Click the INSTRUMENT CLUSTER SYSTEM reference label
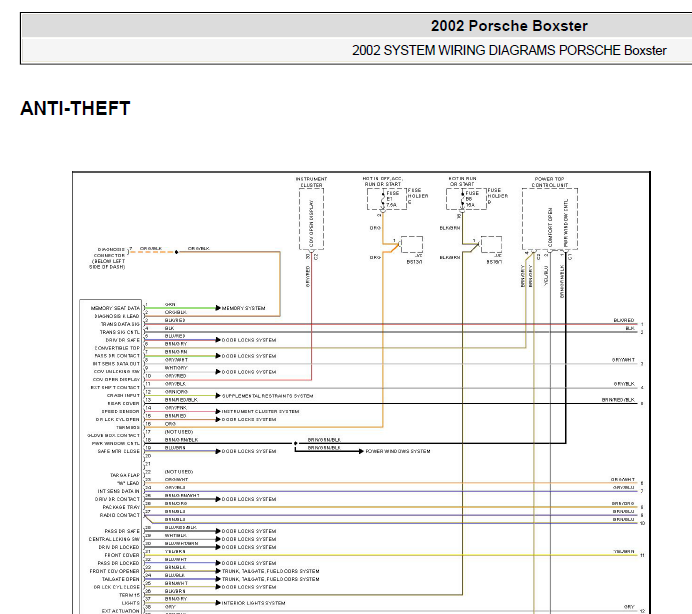This screenshot has width=692, height=614. [260, 411]
